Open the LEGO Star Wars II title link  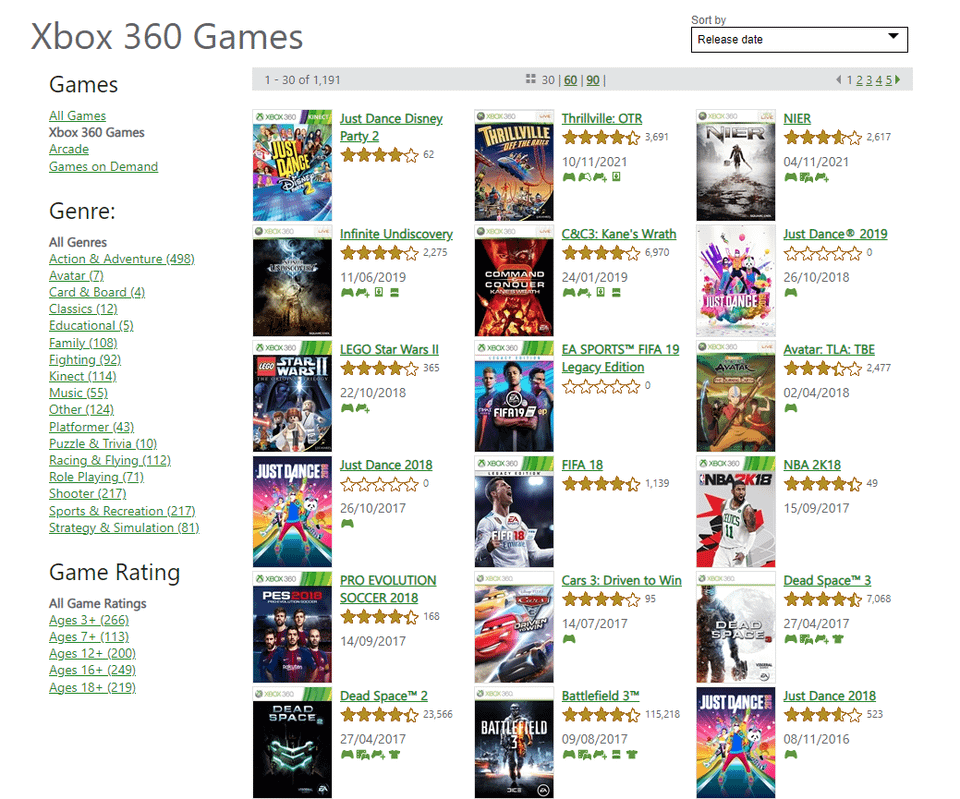click(389, 349)
